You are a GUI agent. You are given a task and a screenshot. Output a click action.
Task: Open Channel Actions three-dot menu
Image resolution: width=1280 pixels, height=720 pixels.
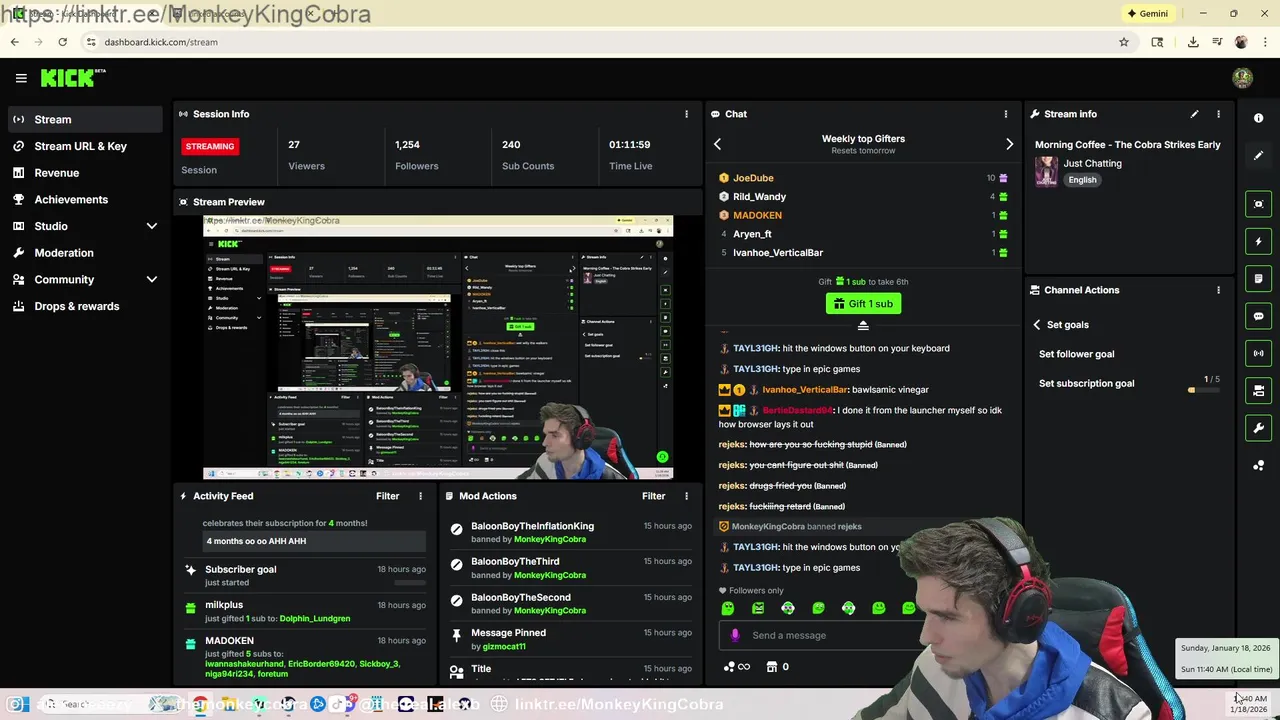[1218, 290]
